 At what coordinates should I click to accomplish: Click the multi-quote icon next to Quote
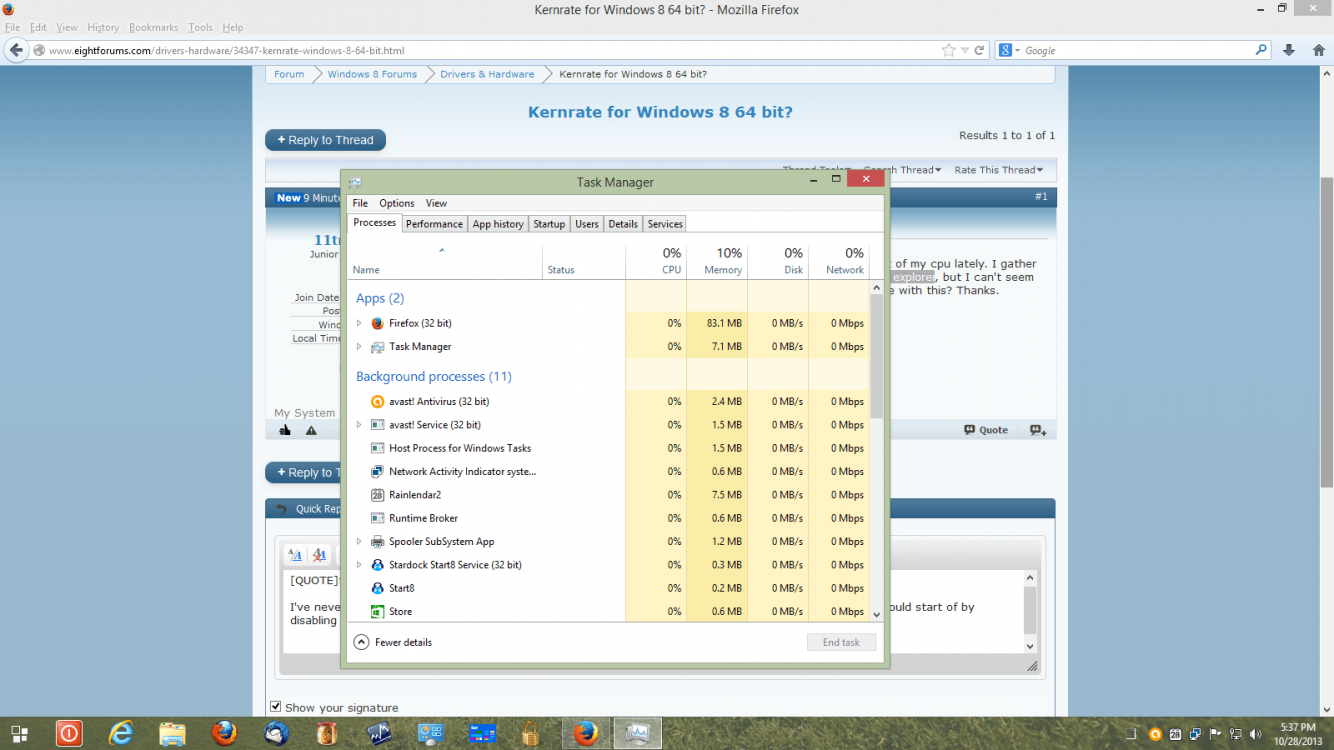point(1038,430)
